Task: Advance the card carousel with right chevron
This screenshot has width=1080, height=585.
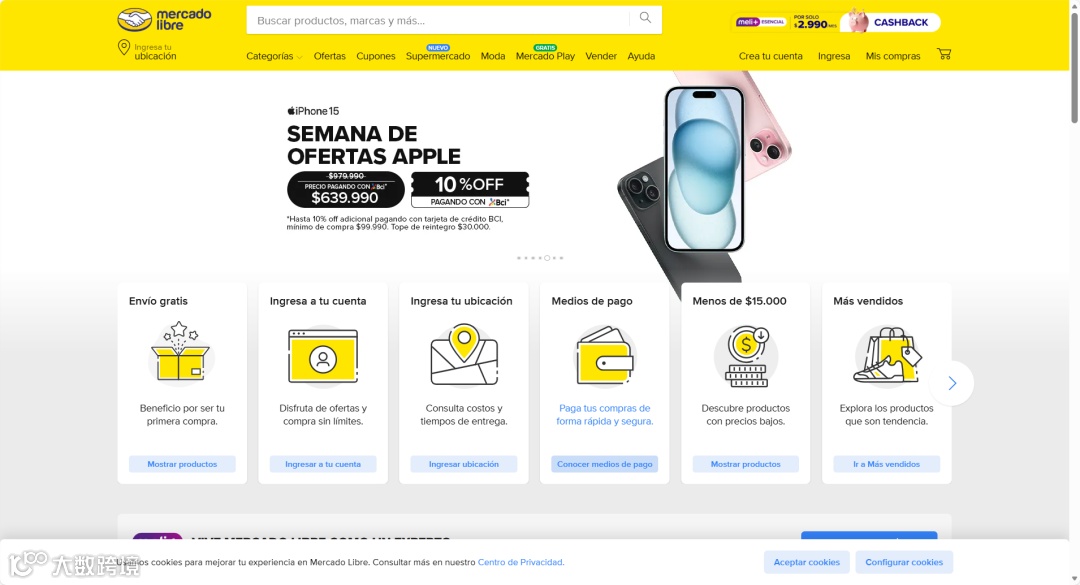Action: pyautogui.click(x=952, y=383)
